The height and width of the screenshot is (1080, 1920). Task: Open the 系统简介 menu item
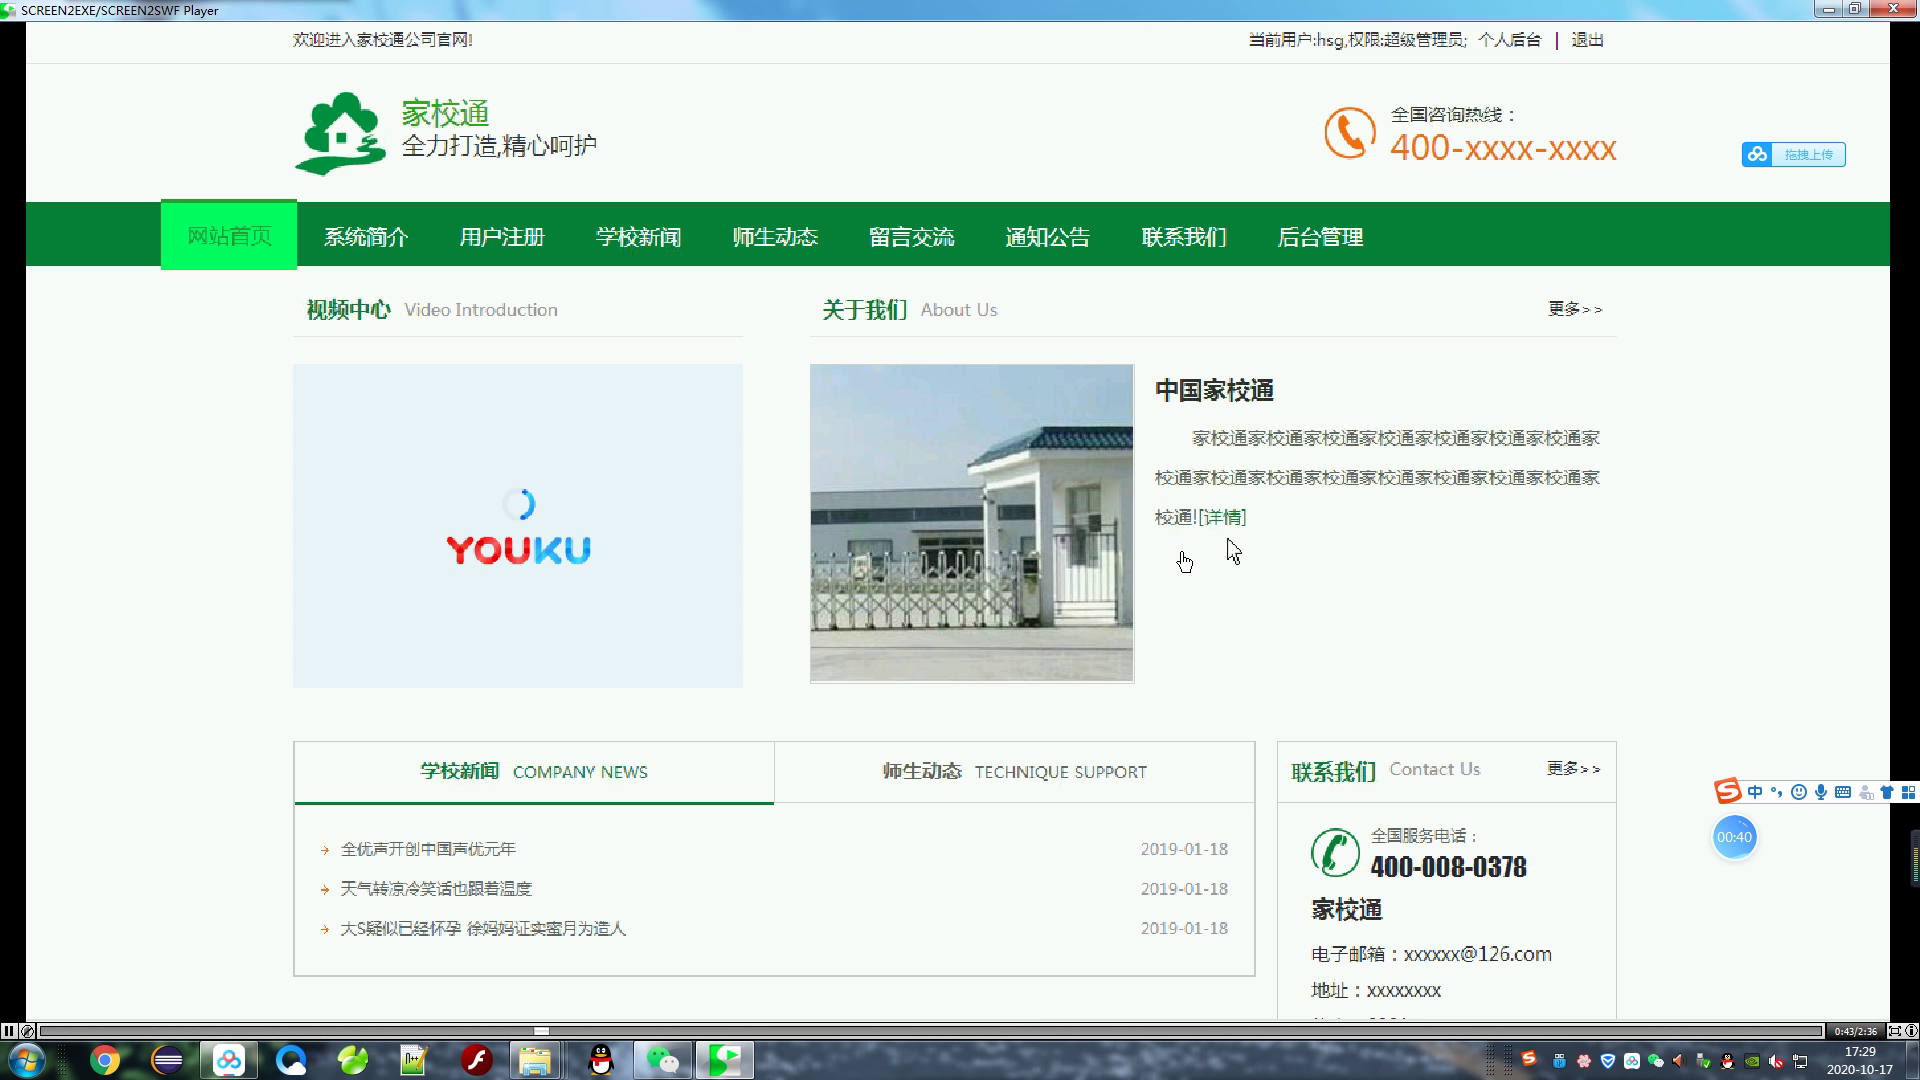click(365, 237)
